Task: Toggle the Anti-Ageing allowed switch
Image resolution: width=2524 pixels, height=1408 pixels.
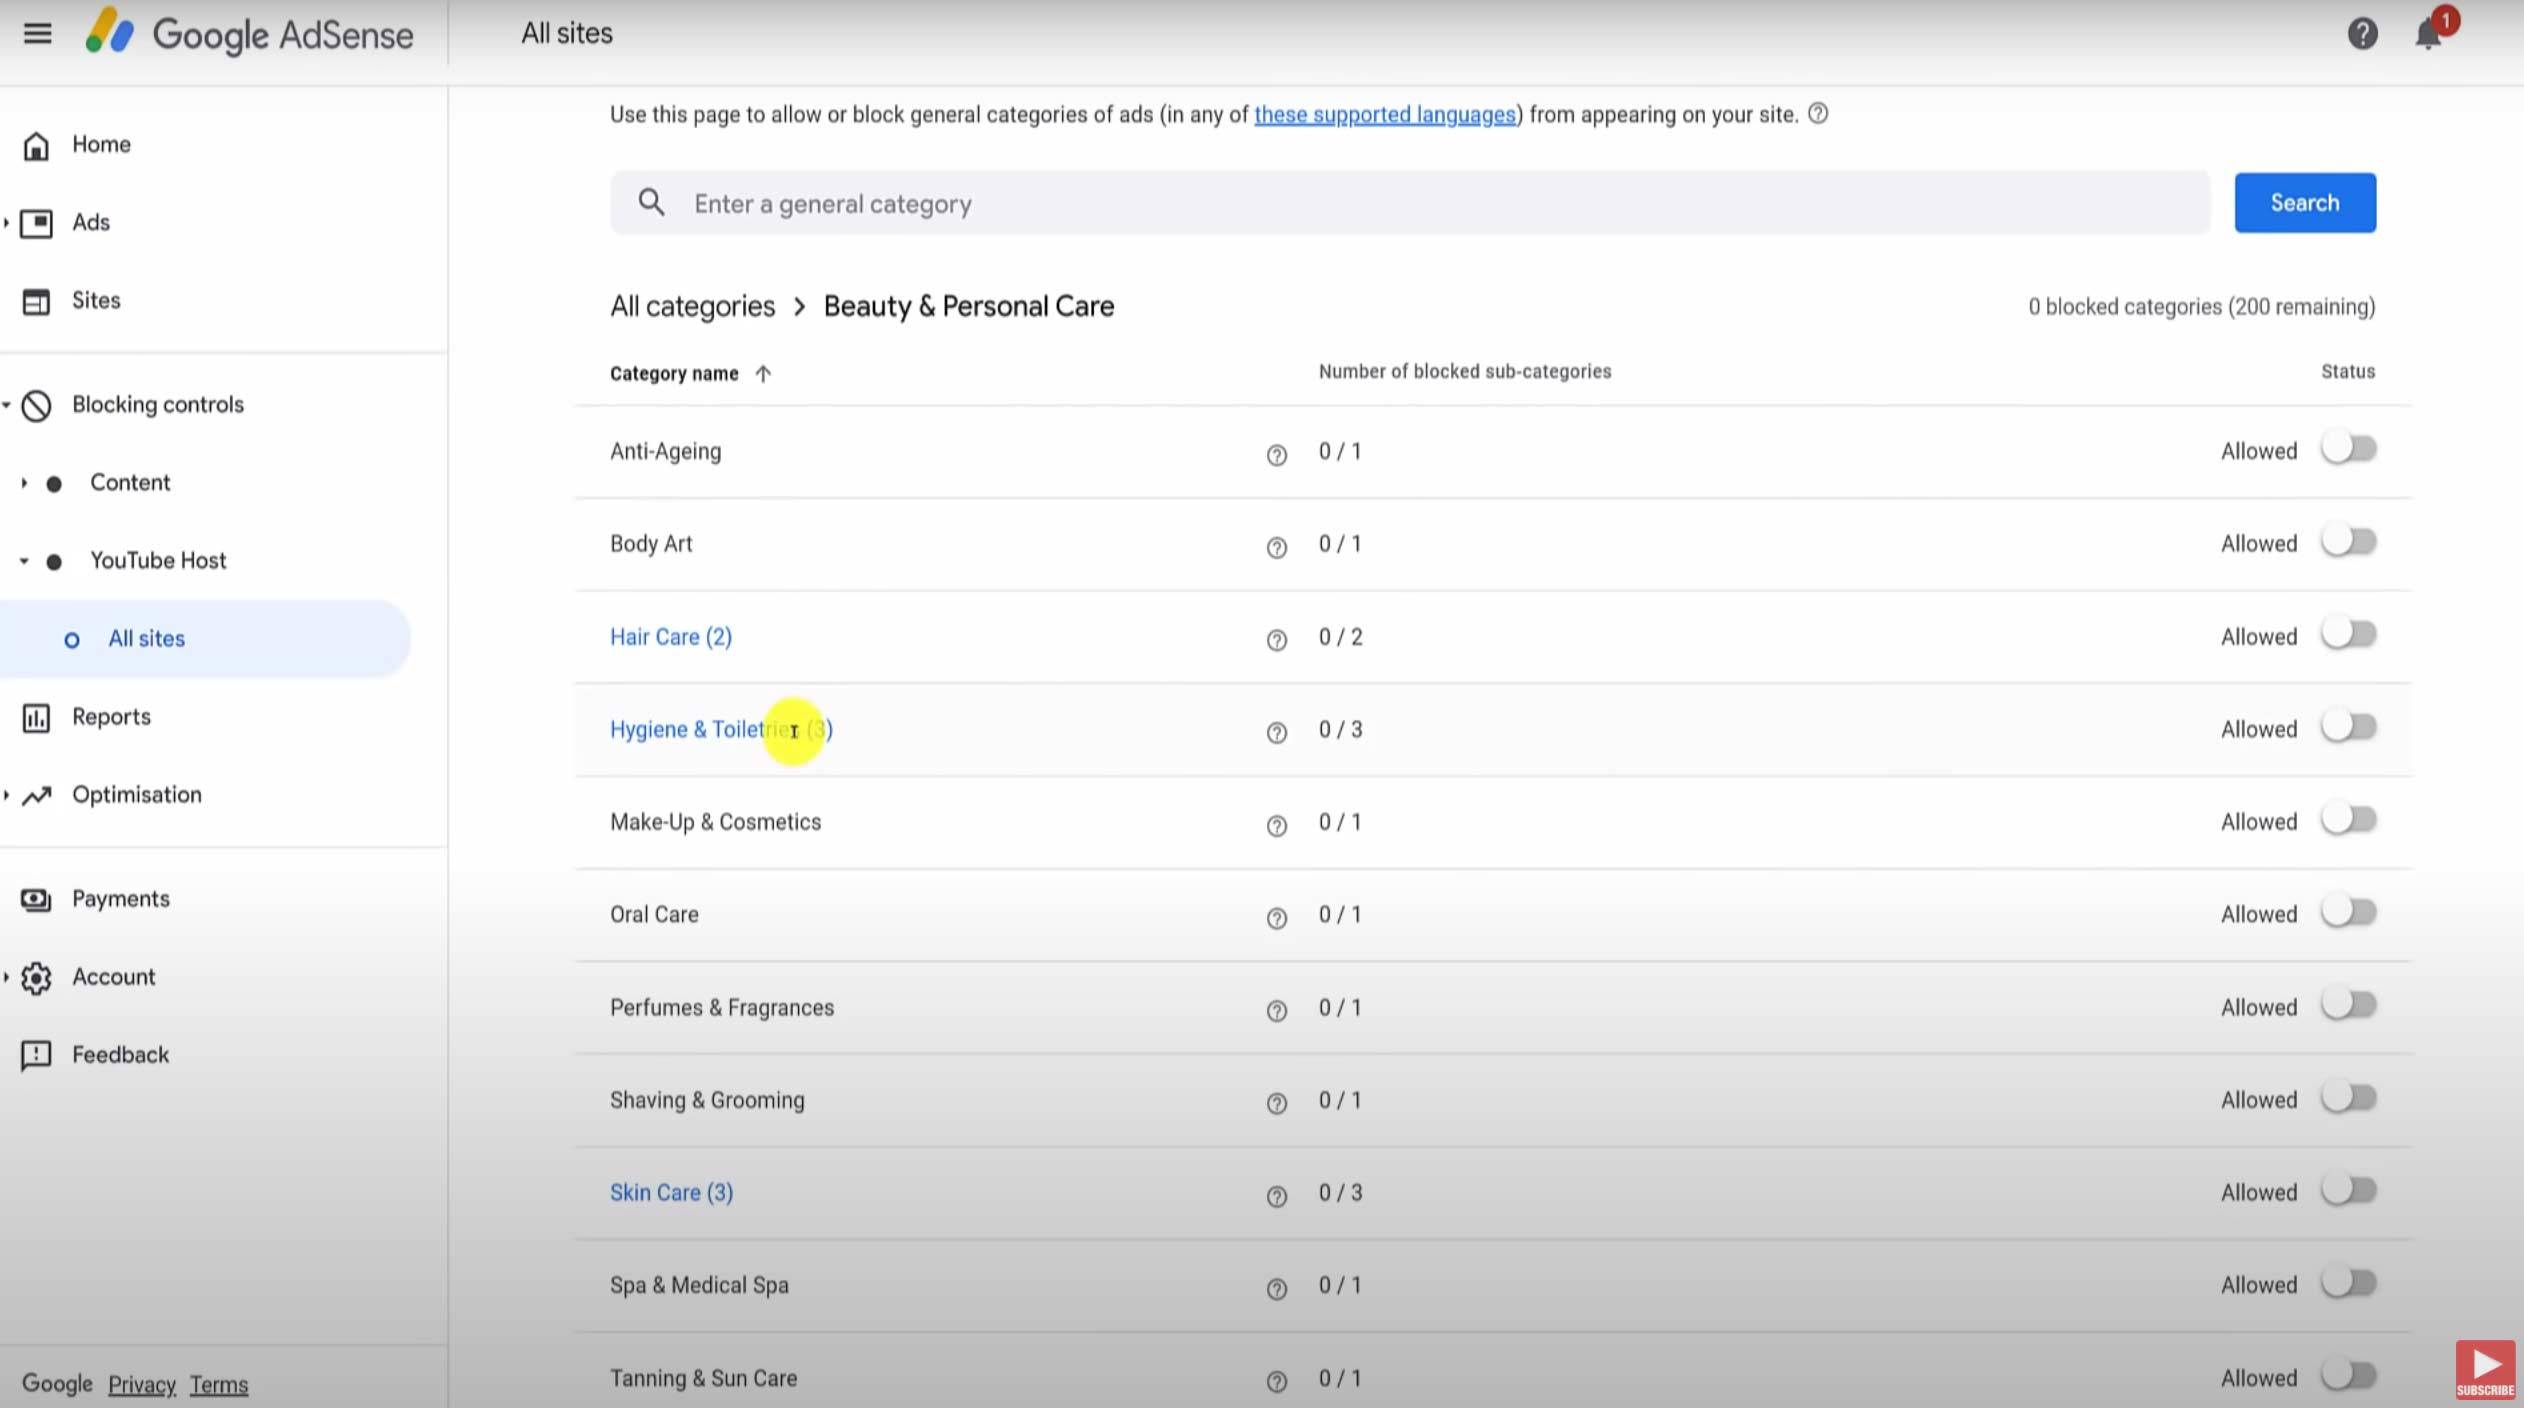Action: tap(2348, 449)
